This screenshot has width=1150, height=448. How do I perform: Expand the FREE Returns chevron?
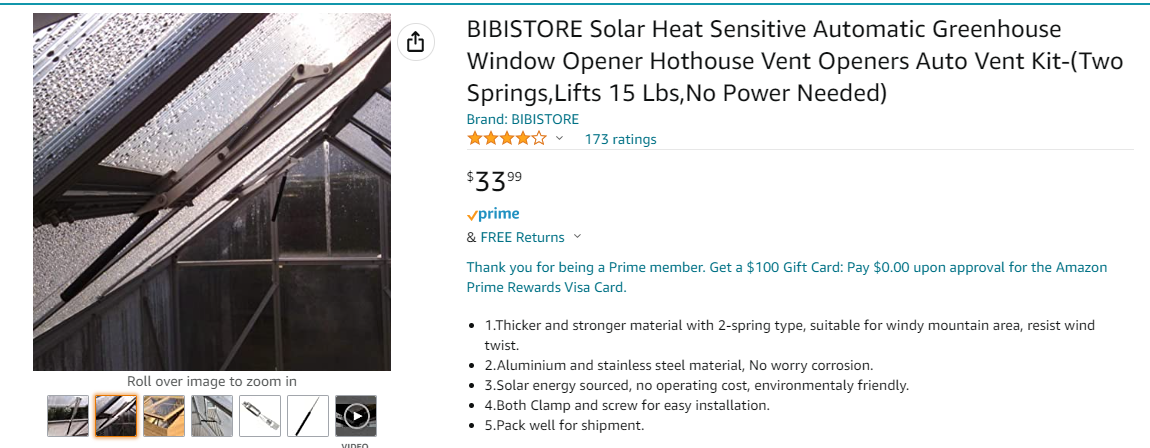point(577,238)
